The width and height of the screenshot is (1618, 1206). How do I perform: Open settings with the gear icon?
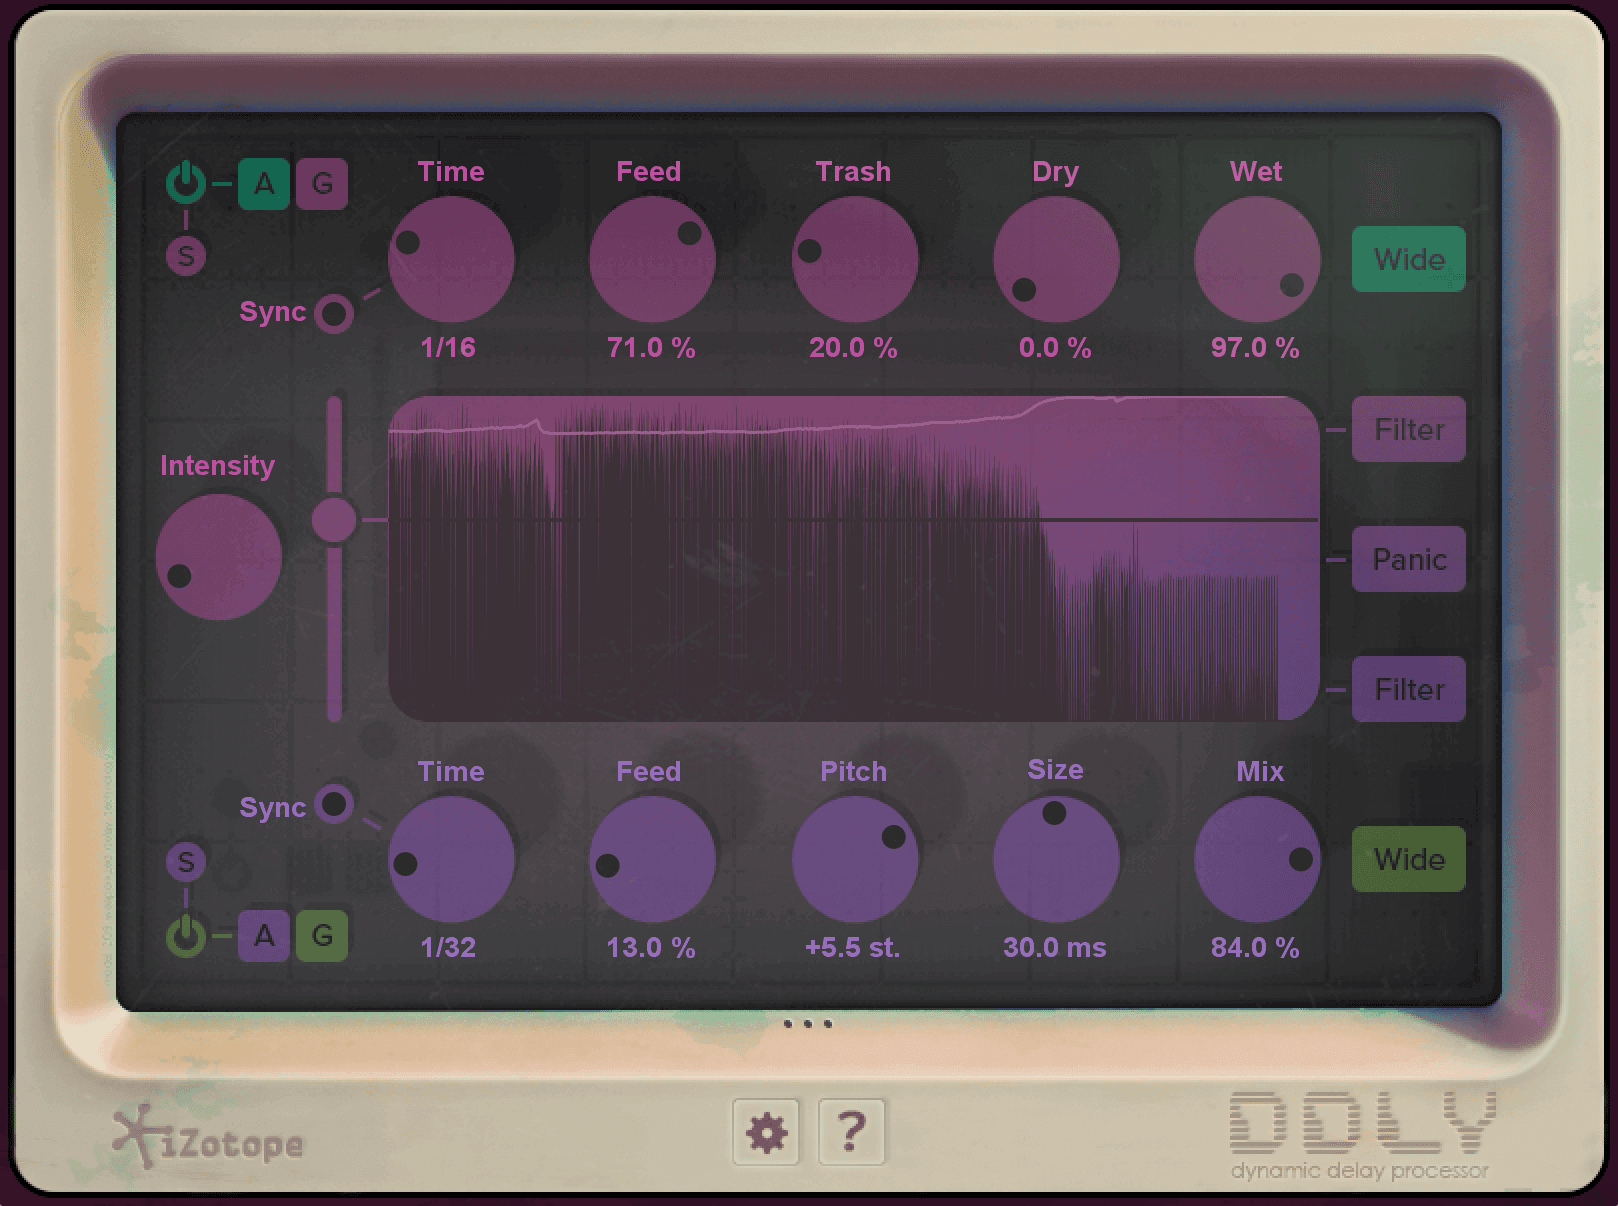click(x=766, y=1132)
